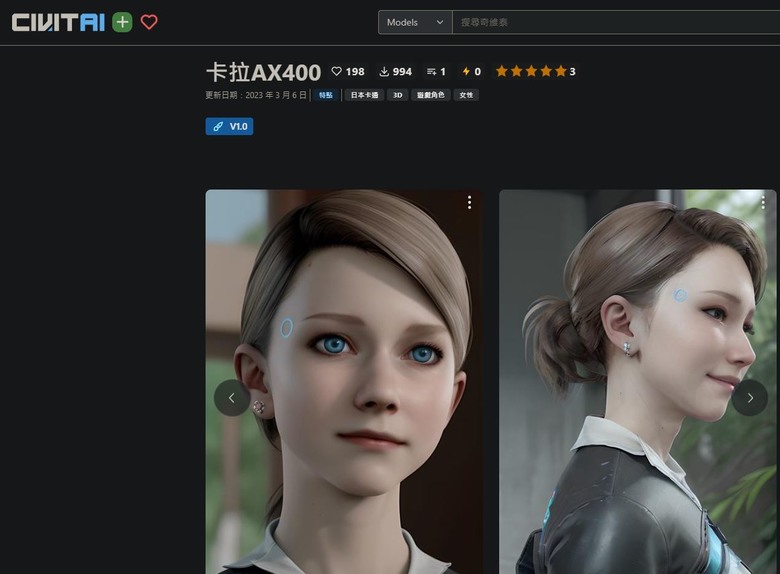Open three-dot menu on left image
The height and width of the screenshot is (574, 780).
click(469, 202)
